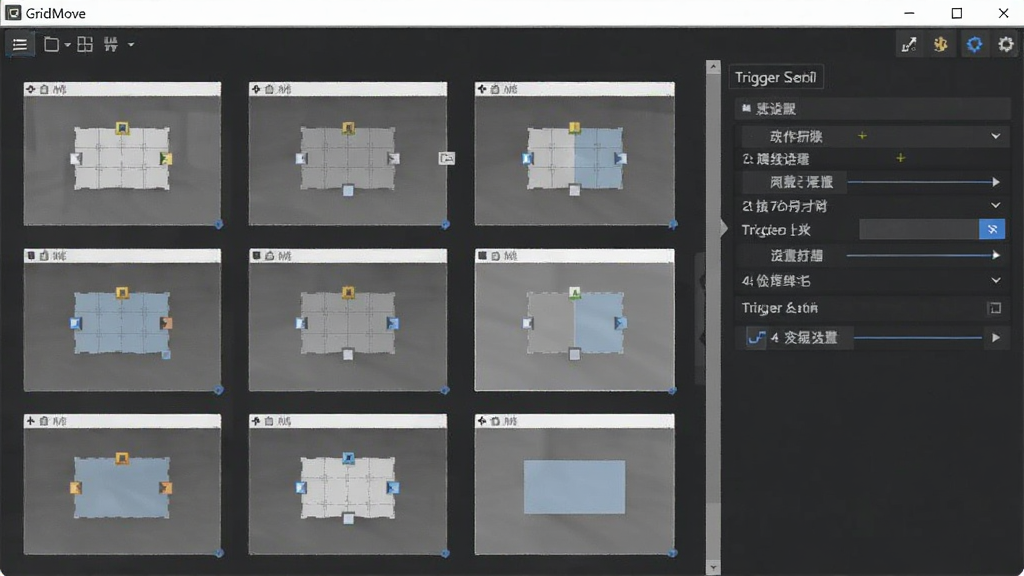This screenshot has width=1024, height=576.
Task: Click the square icon in the center preview header
Action: click(x=256, y=255)
